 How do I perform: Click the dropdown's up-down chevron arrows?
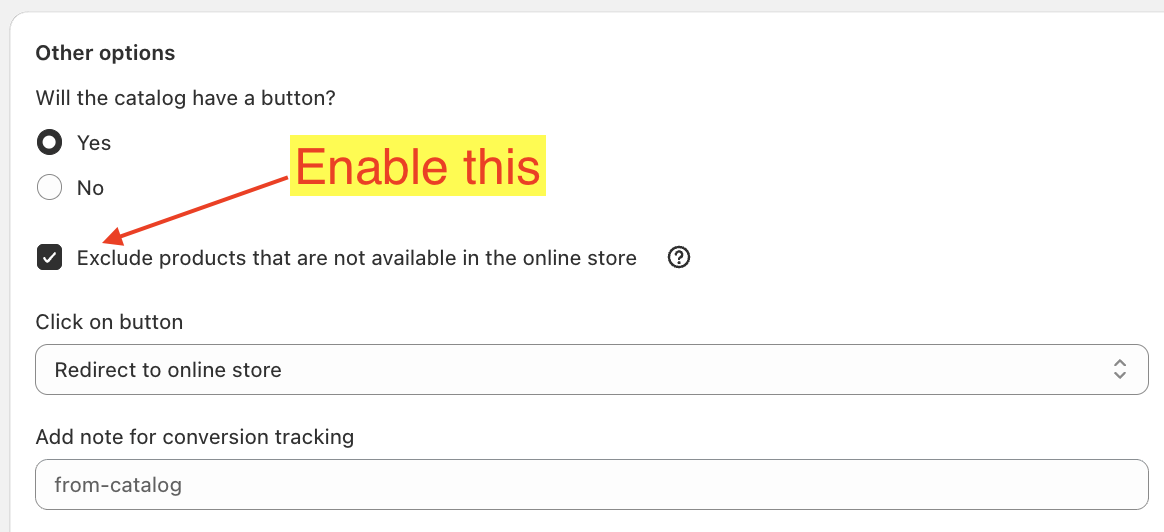(x=1120, y=370)
